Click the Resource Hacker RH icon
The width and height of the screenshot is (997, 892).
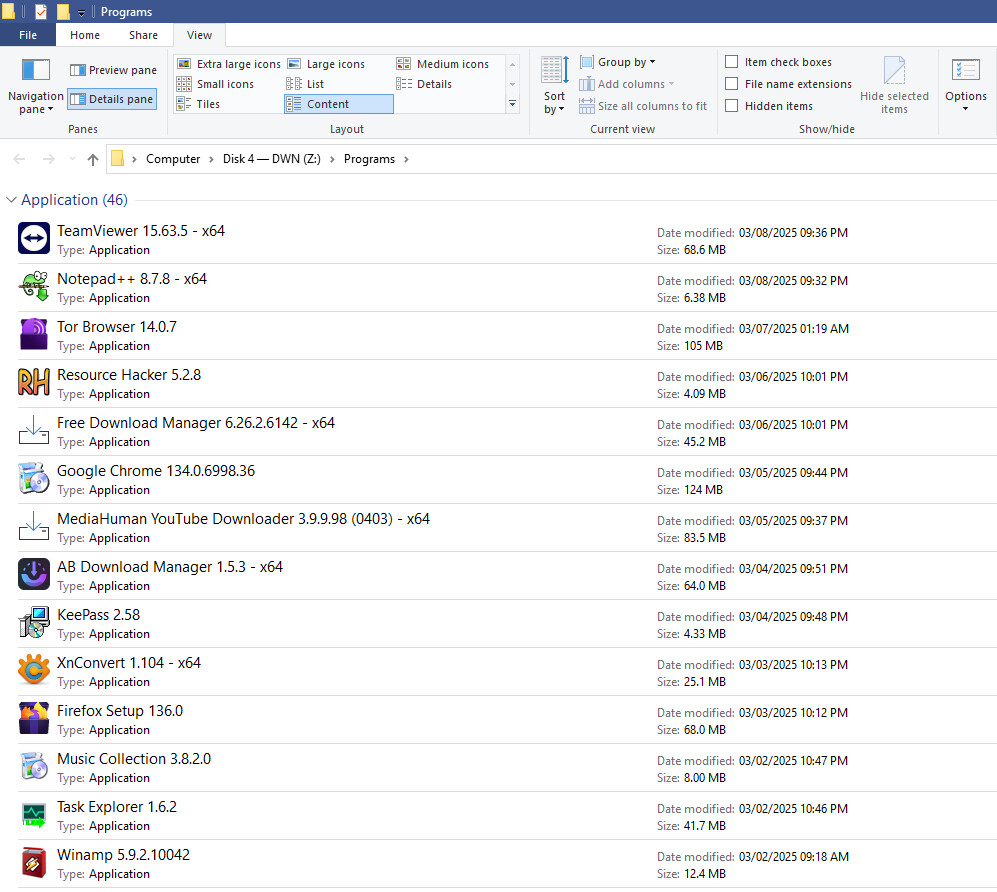coord(34,382)
